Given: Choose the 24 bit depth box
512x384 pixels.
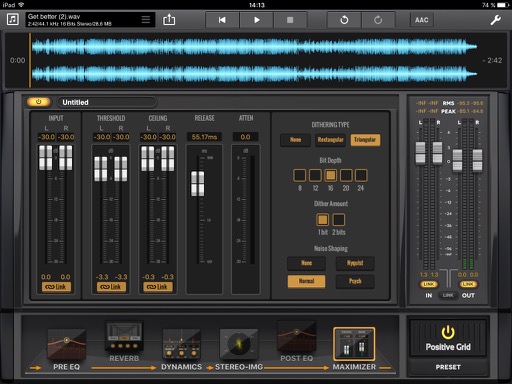Looking at the screenshot, I should coord(361,175).
